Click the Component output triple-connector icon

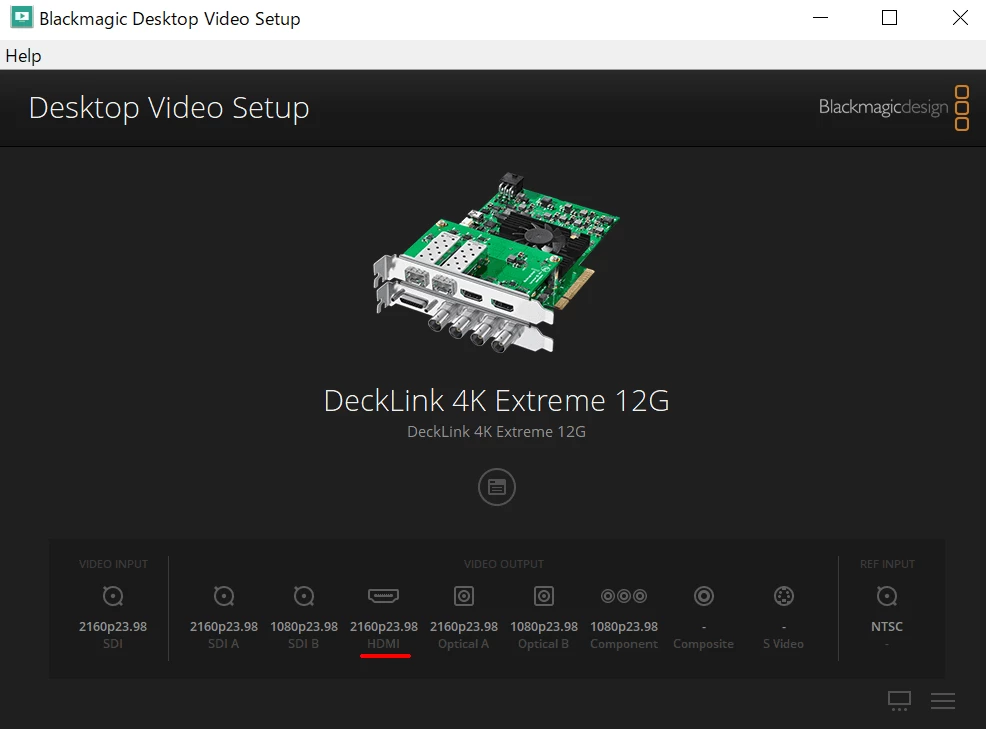tap(624, 596)
